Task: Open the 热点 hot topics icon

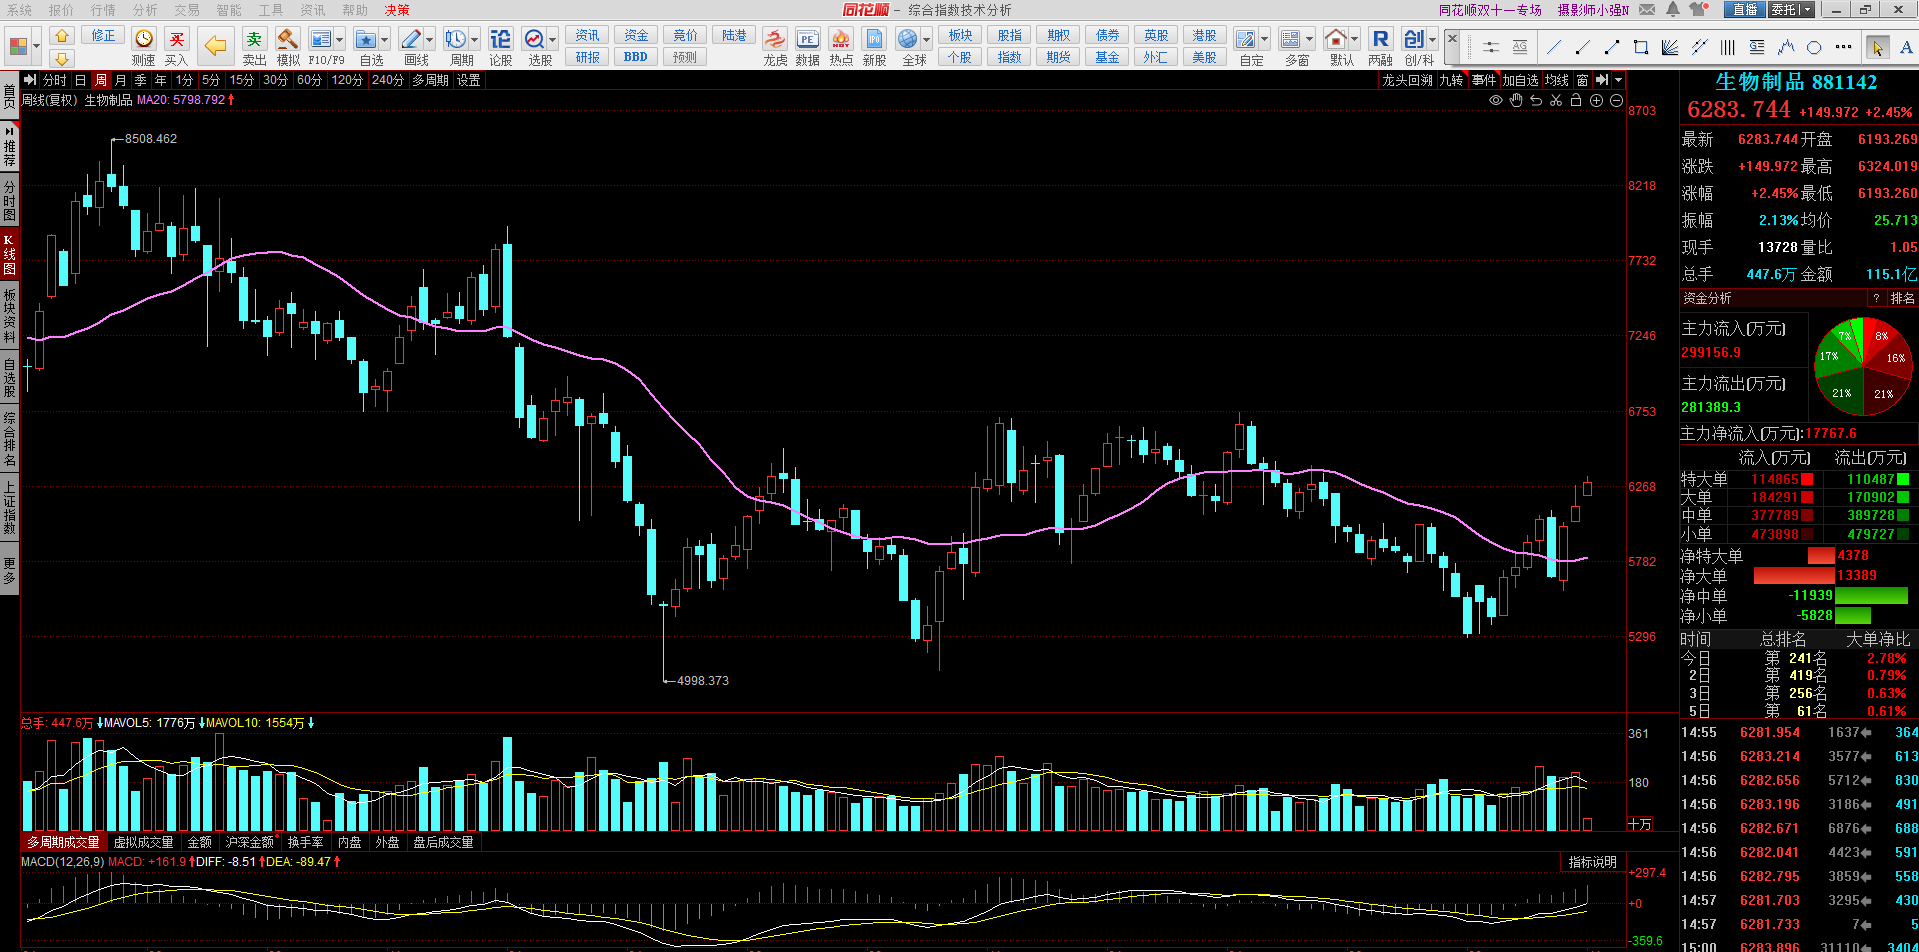Action: click(x=841, y=39)
